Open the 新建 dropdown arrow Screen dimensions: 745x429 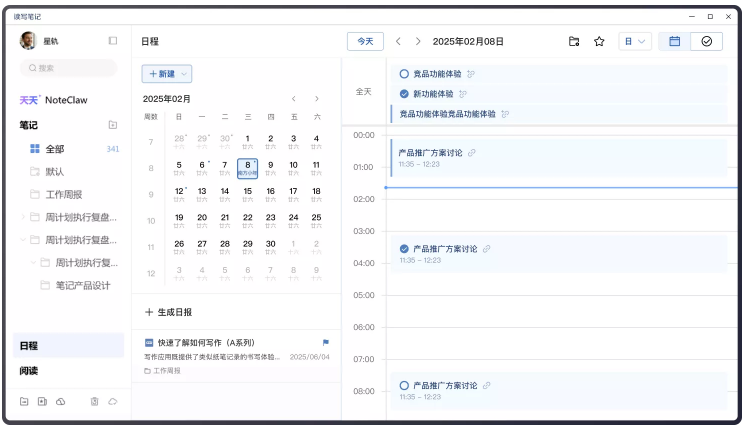click(184, 74)
